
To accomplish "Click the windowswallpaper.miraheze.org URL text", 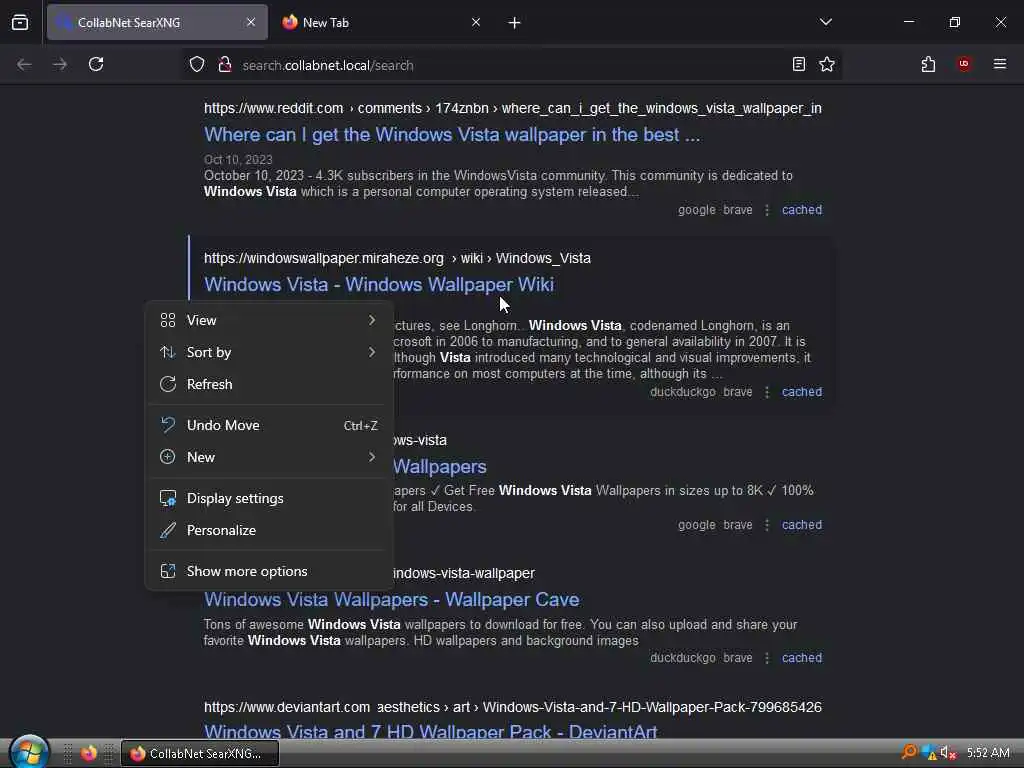I will point(323,258).
